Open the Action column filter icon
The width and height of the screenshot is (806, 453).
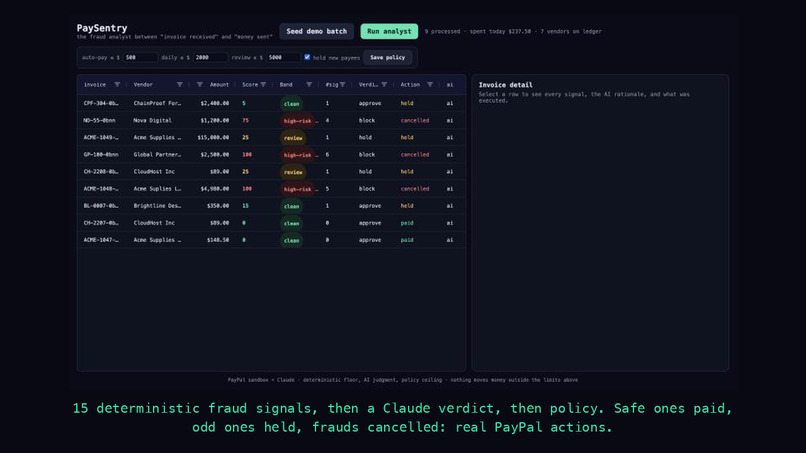[430, 85]
